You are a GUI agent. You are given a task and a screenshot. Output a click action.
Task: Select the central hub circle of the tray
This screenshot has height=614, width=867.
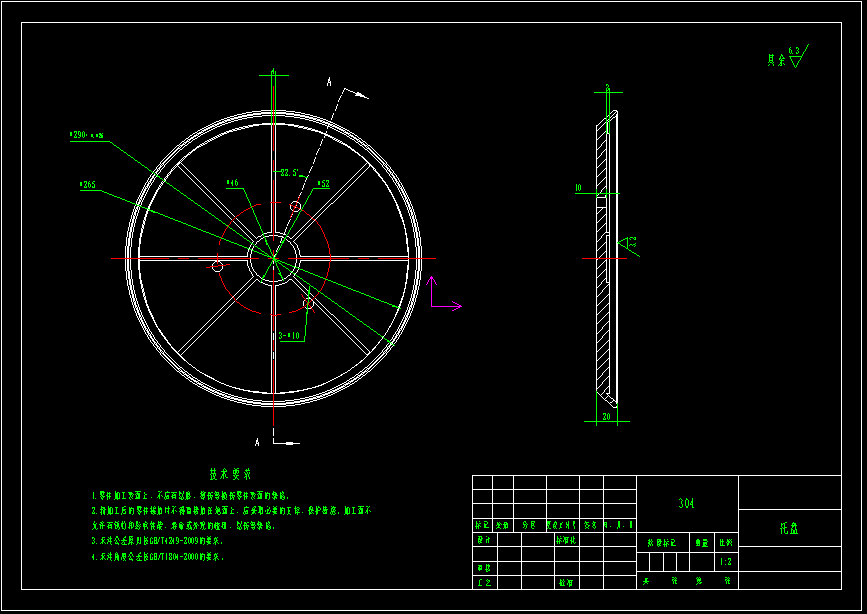[x=274, y=258]
